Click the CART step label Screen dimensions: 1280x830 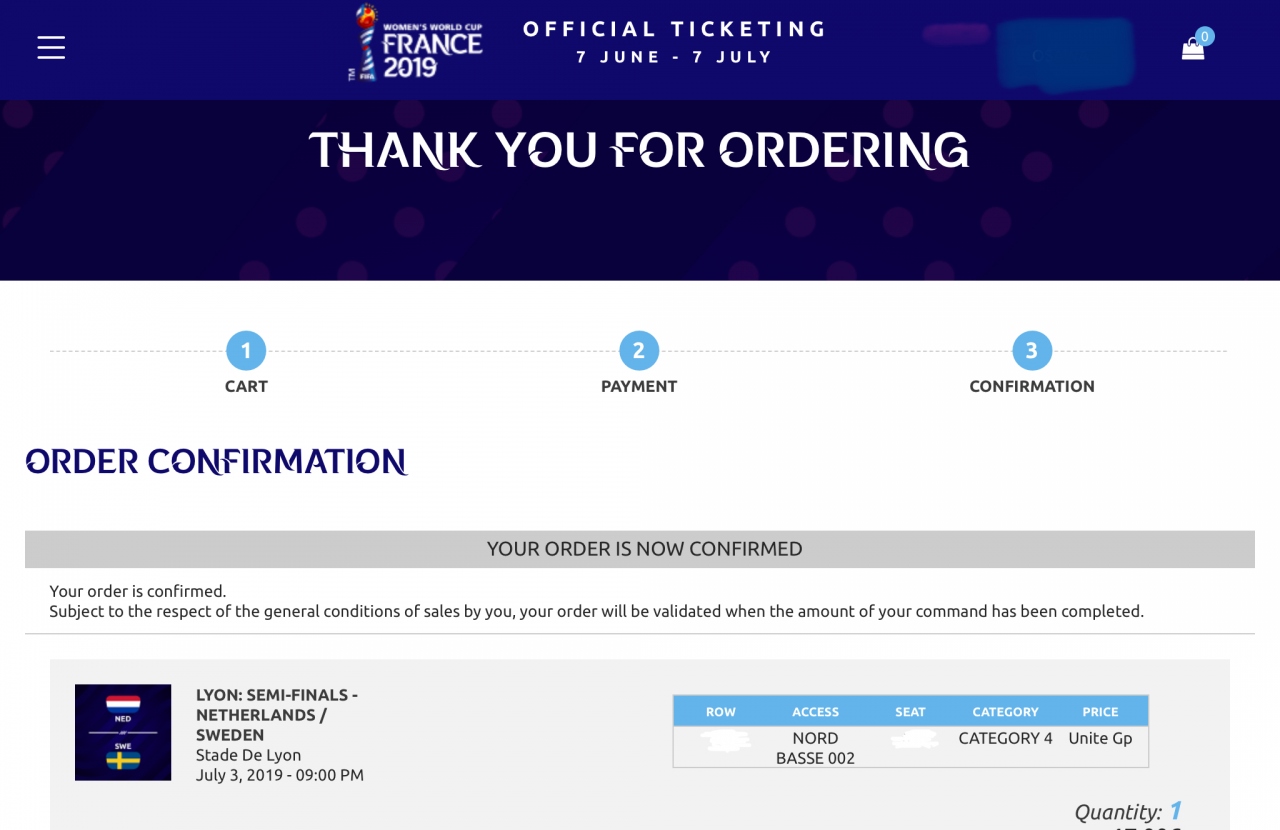[x=246, y=386]
